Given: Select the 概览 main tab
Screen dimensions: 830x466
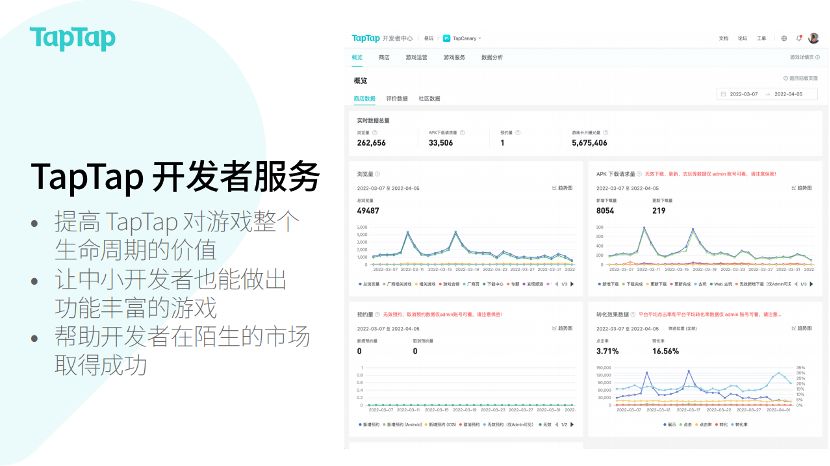Looking at the screenshot, I should coord(357,57).
